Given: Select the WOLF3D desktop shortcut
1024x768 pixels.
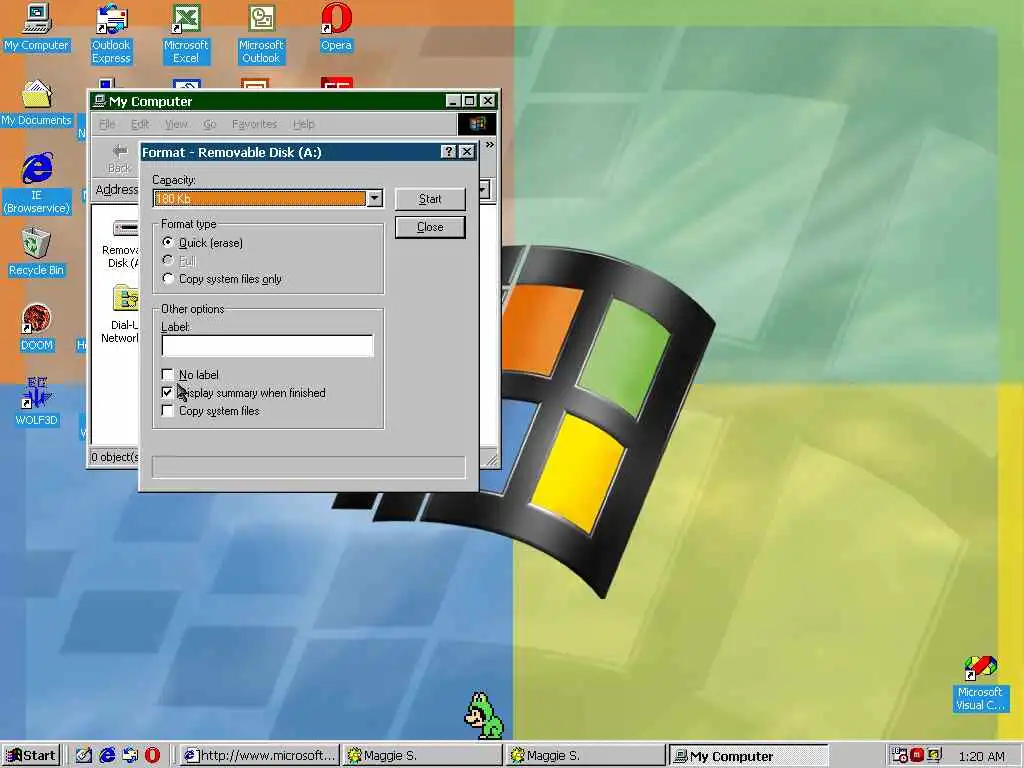Looking at the screenshot, I should pyautogui.click(x=37, y=402).
